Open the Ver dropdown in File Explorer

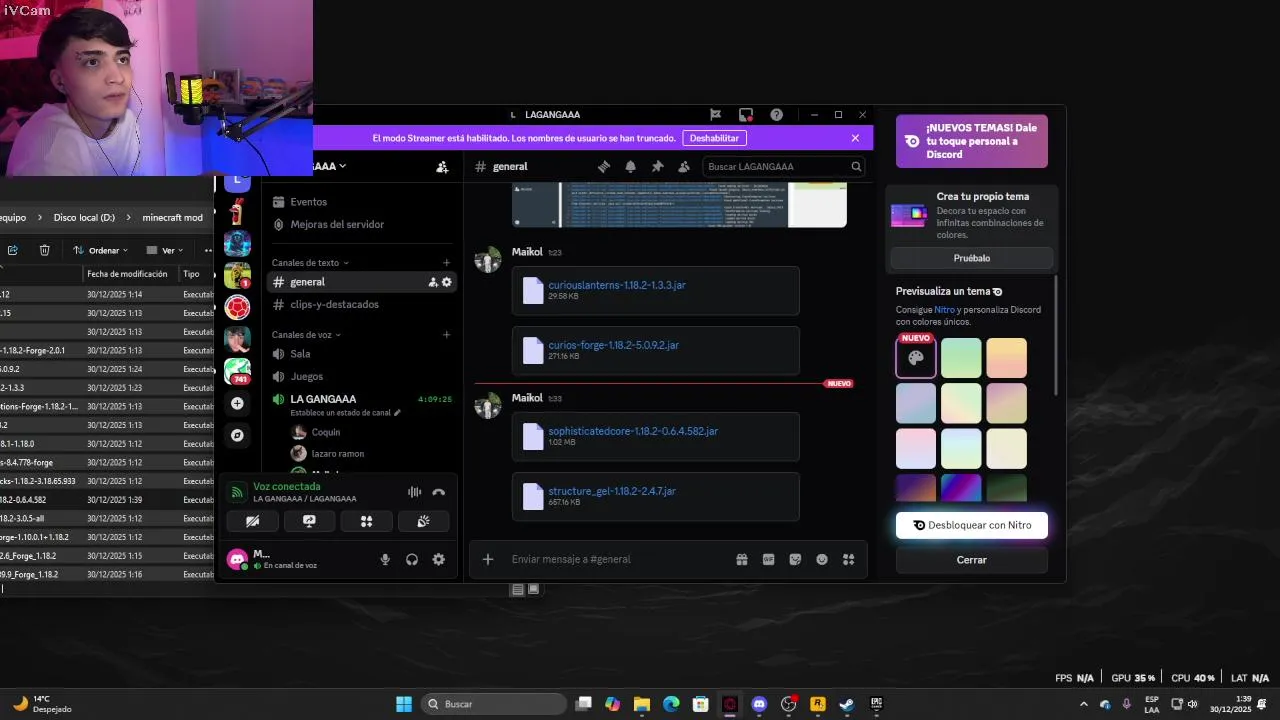coord(165,250)
